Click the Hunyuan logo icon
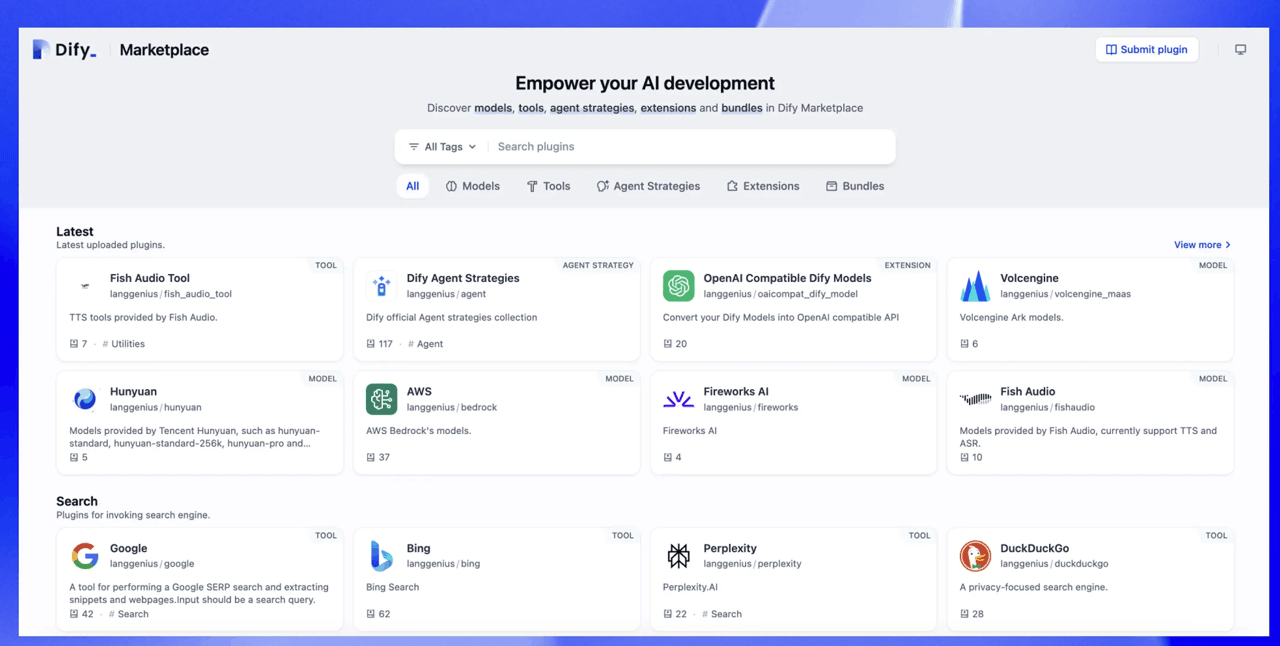Viewport: 1280px width, 646px height. click(85, 399)
